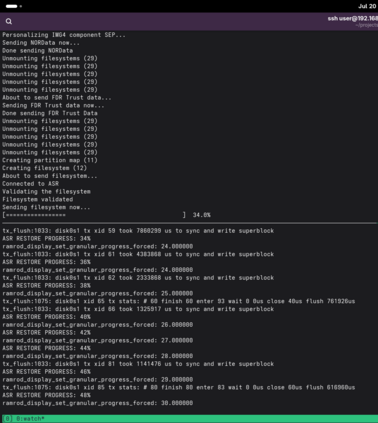This screenshot has width=378, height=423.
Task: Click the Jul 20 date in status bar
Action: click(367, 6)
